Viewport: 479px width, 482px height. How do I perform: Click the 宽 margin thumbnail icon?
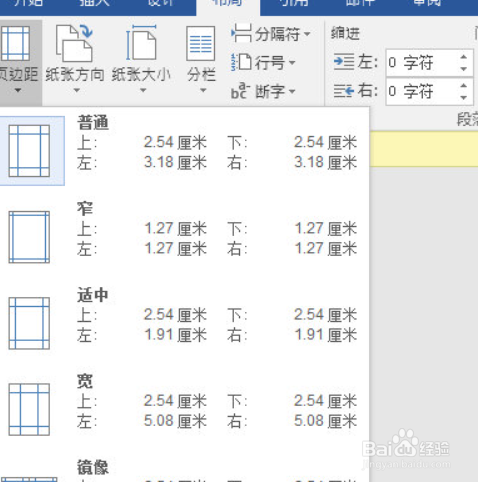[x=29, y=409]
